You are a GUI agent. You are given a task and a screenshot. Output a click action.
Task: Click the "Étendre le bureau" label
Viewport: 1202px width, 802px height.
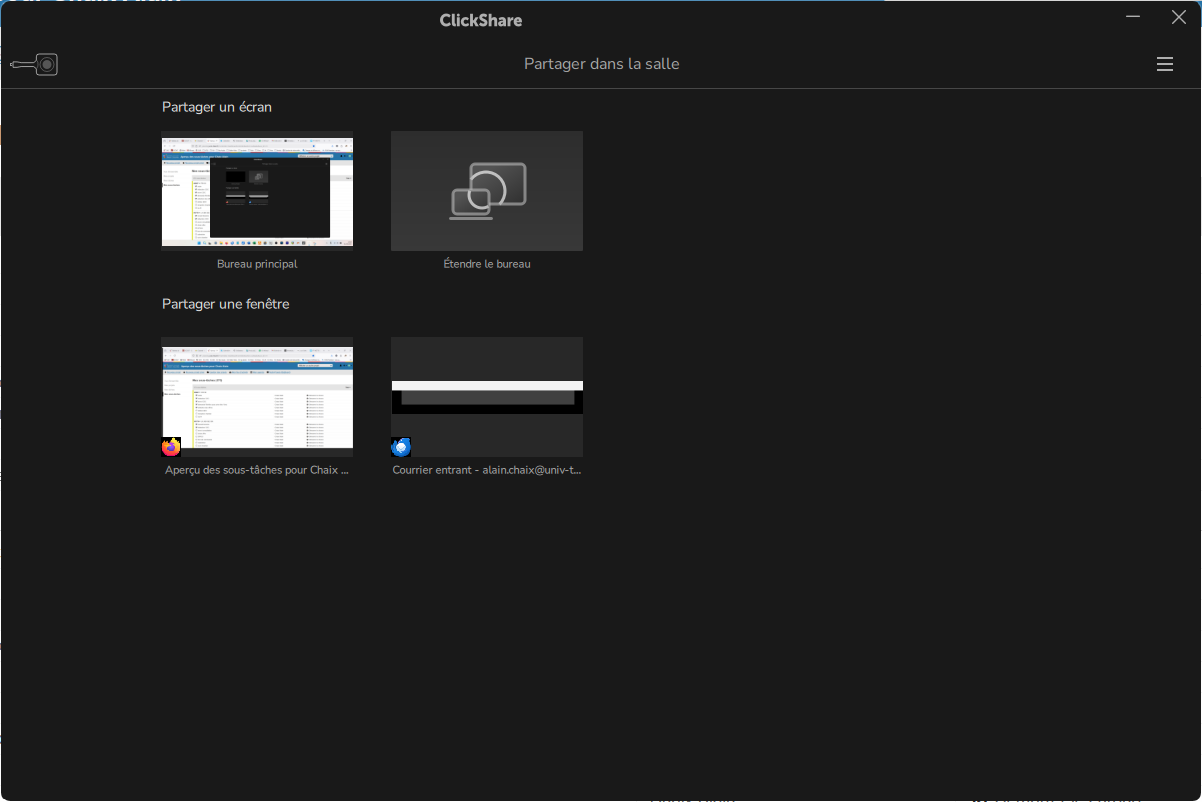[x=487, y=264]
